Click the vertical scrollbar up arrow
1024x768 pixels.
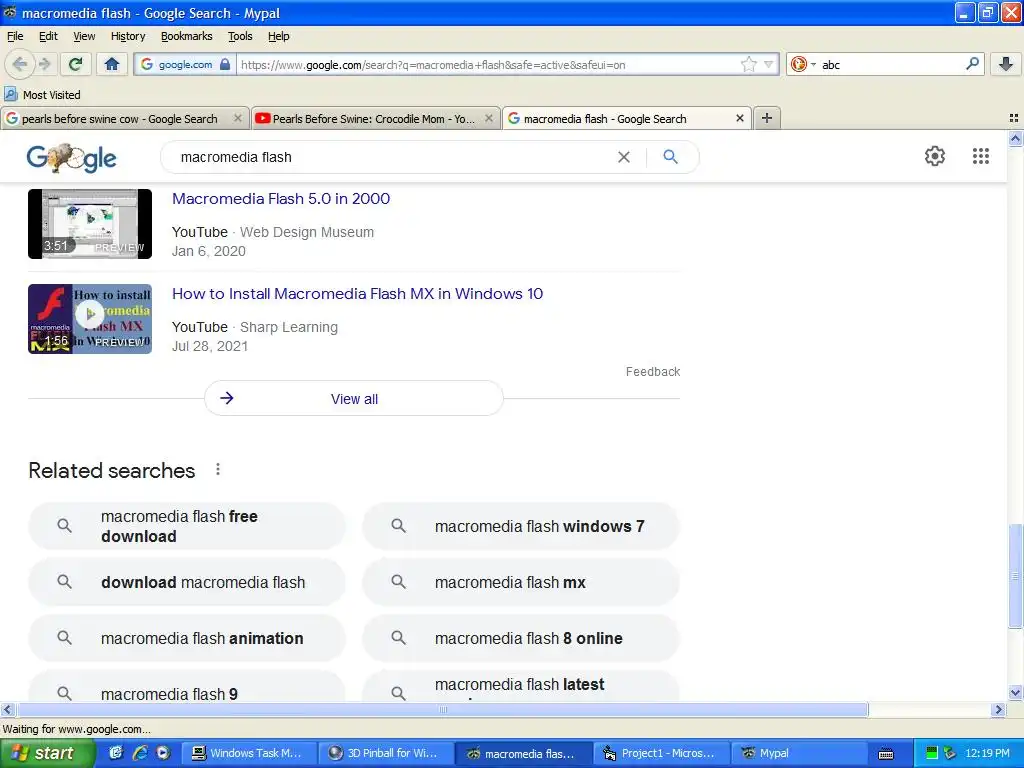tap(1015, 138)
